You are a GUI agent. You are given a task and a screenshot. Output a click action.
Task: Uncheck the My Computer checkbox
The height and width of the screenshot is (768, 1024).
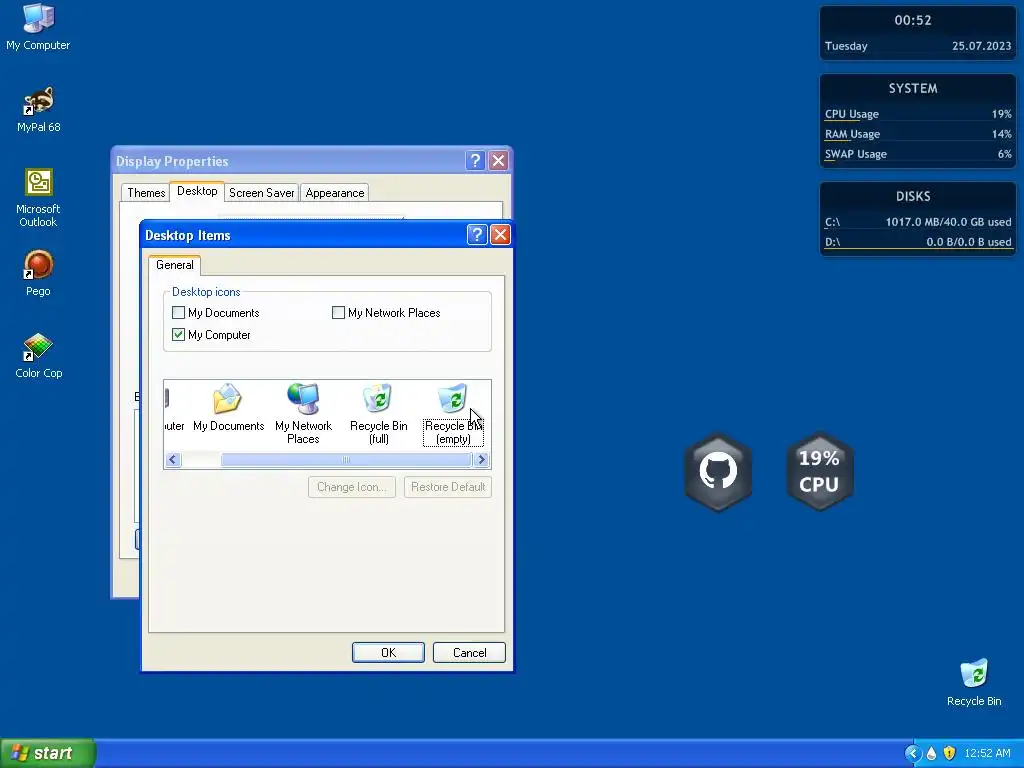click(x=178, y=334)
